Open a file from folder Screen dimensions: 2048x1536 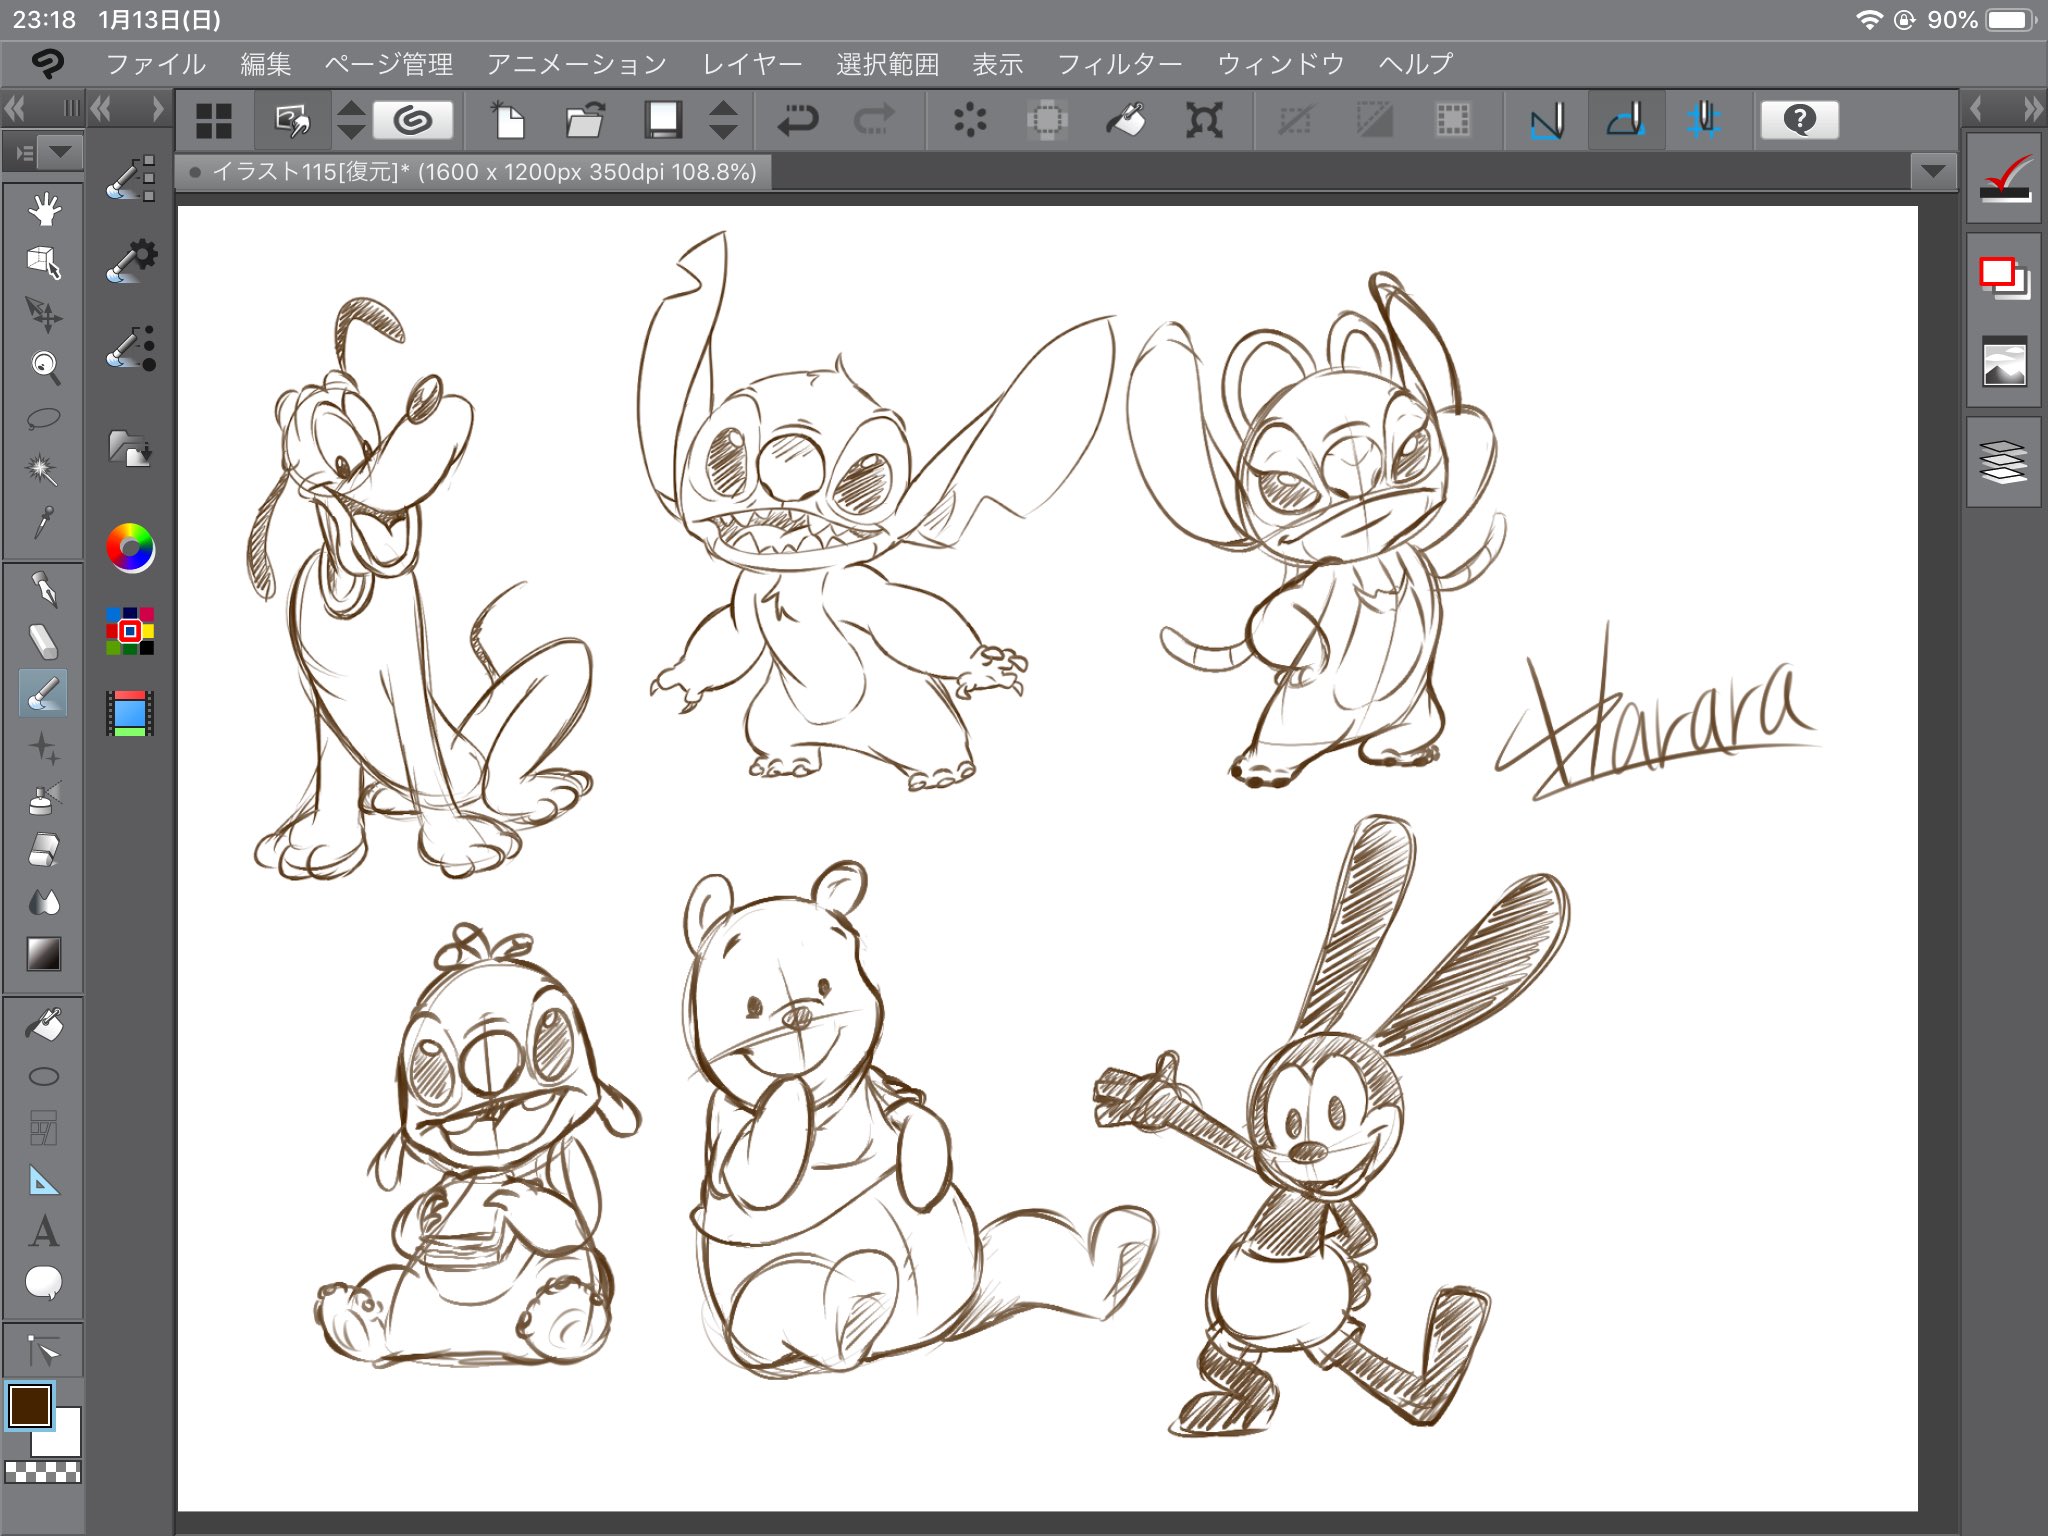pos(585,120)
